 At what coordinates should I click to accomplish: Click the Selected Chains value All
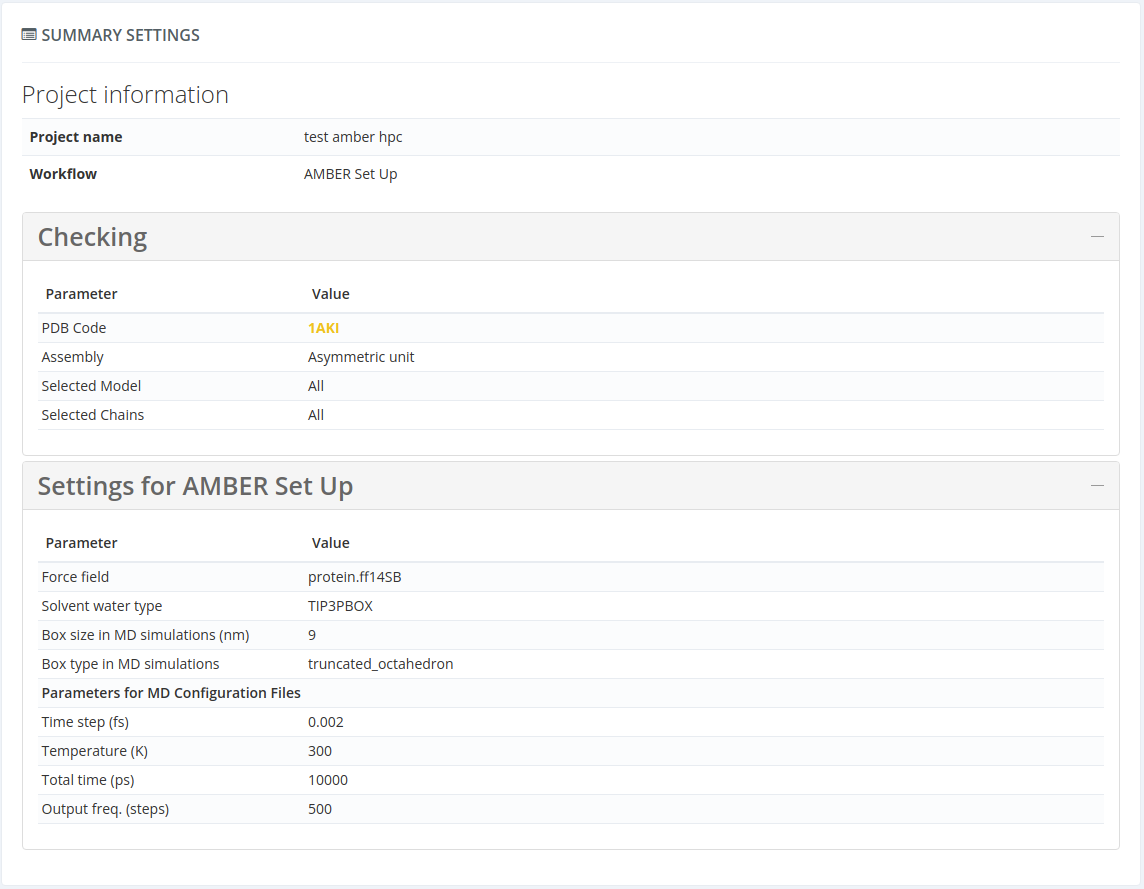pyautogui.click(x=316, y=414)
